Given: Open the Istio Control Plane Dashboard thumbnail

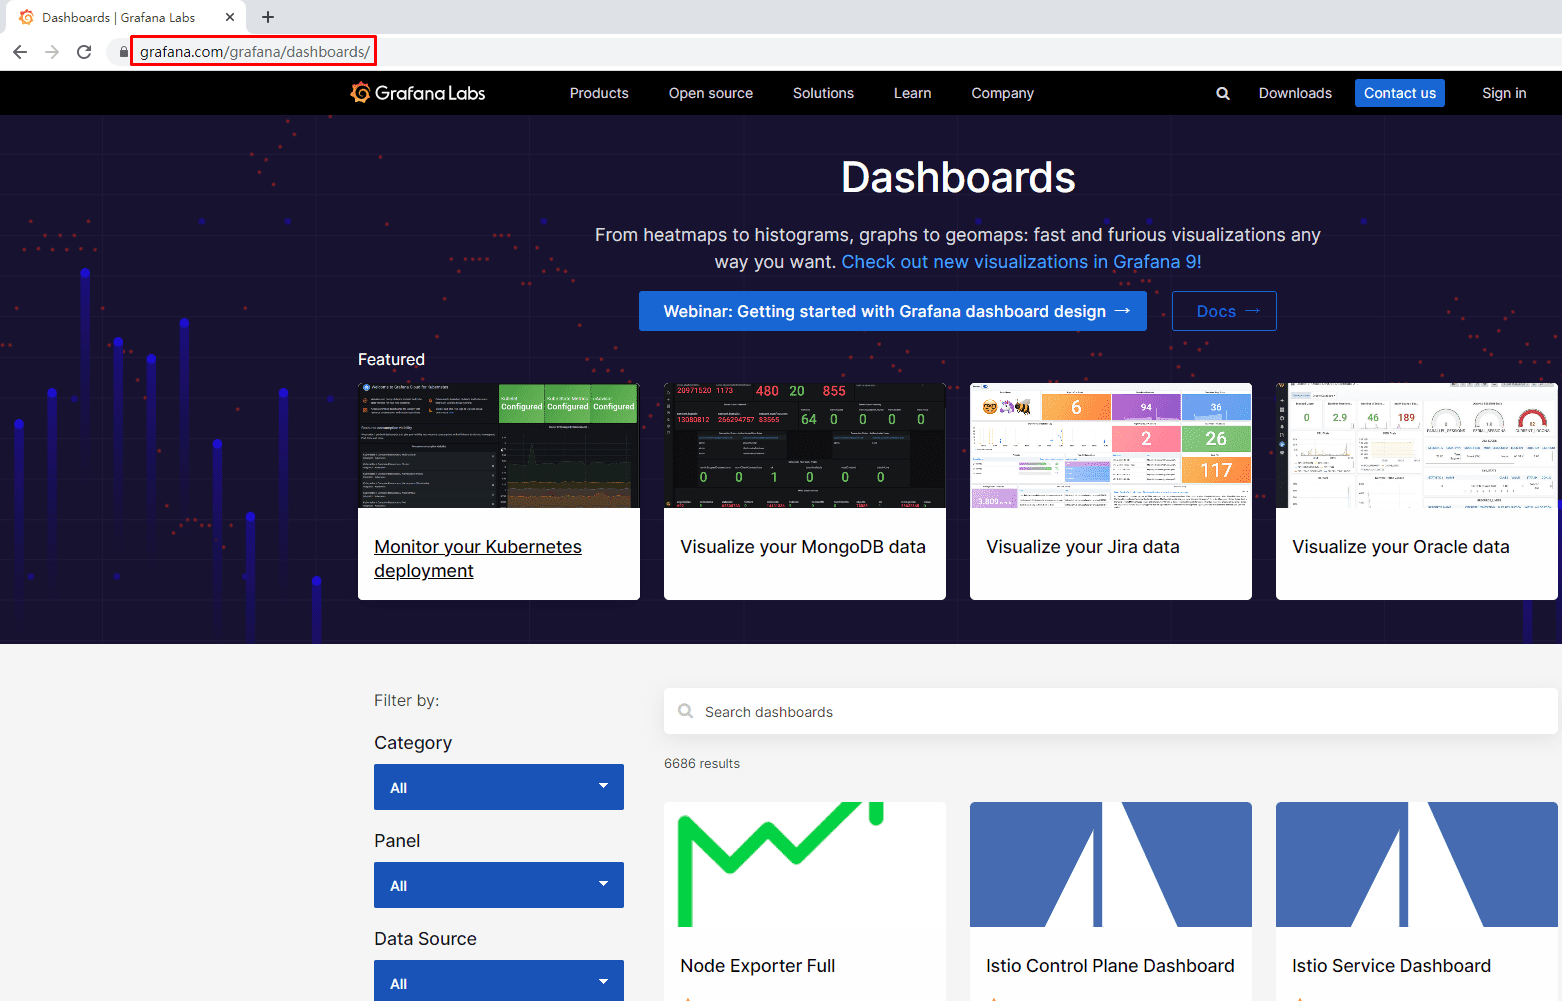Looking at the screenshot, I should click(x=1111, y=864).
